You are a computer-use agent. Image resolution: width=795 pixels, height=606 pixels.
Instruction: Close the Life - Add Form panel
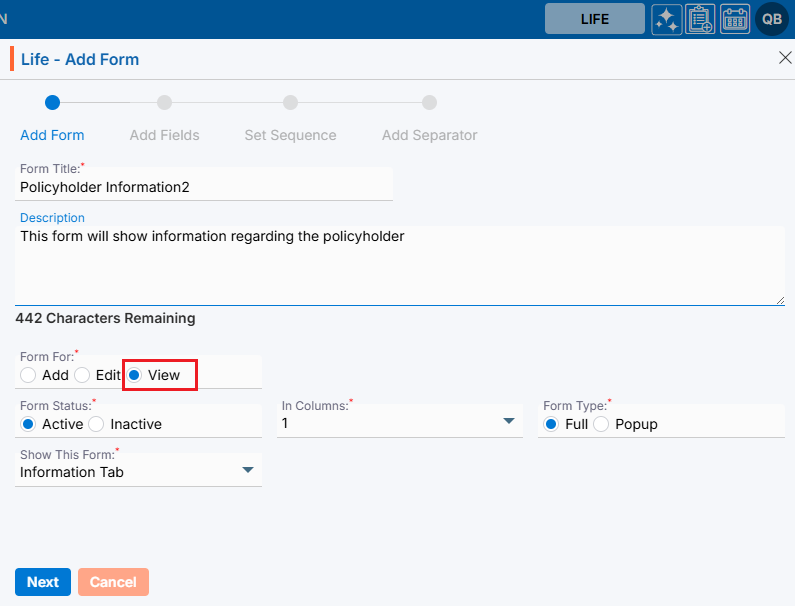click(x=785, y=58)
